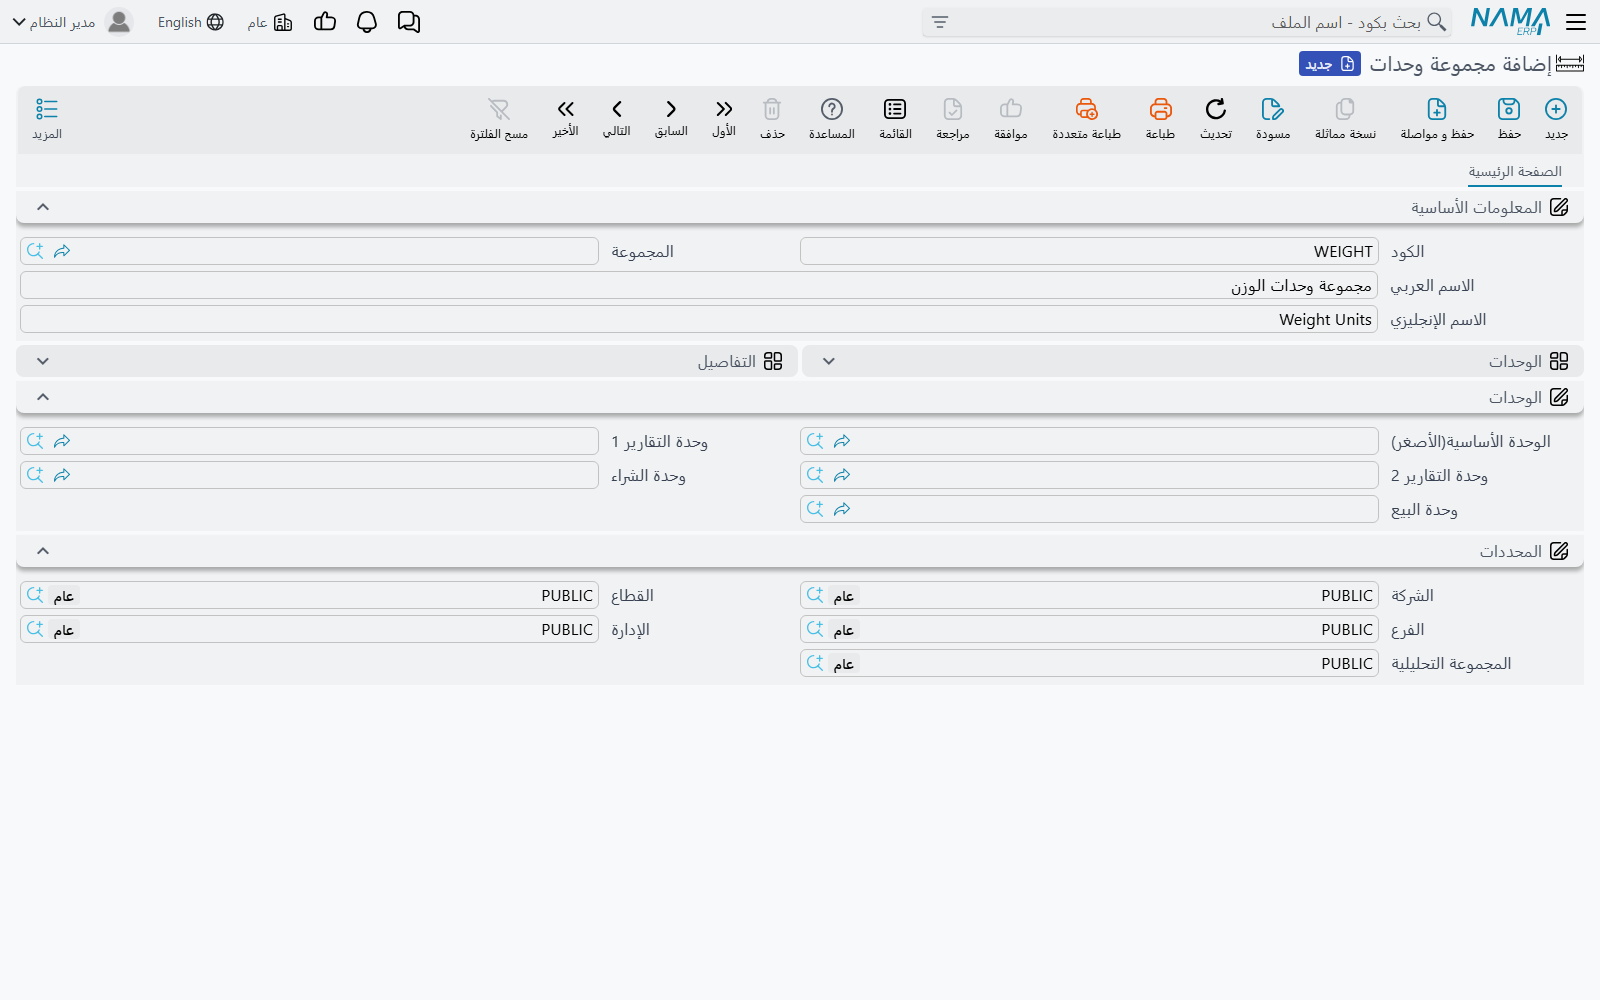This screenshot has height=1000, width=1600.
Task: Click the وحدة الشراء label
Action: [649, 476]
